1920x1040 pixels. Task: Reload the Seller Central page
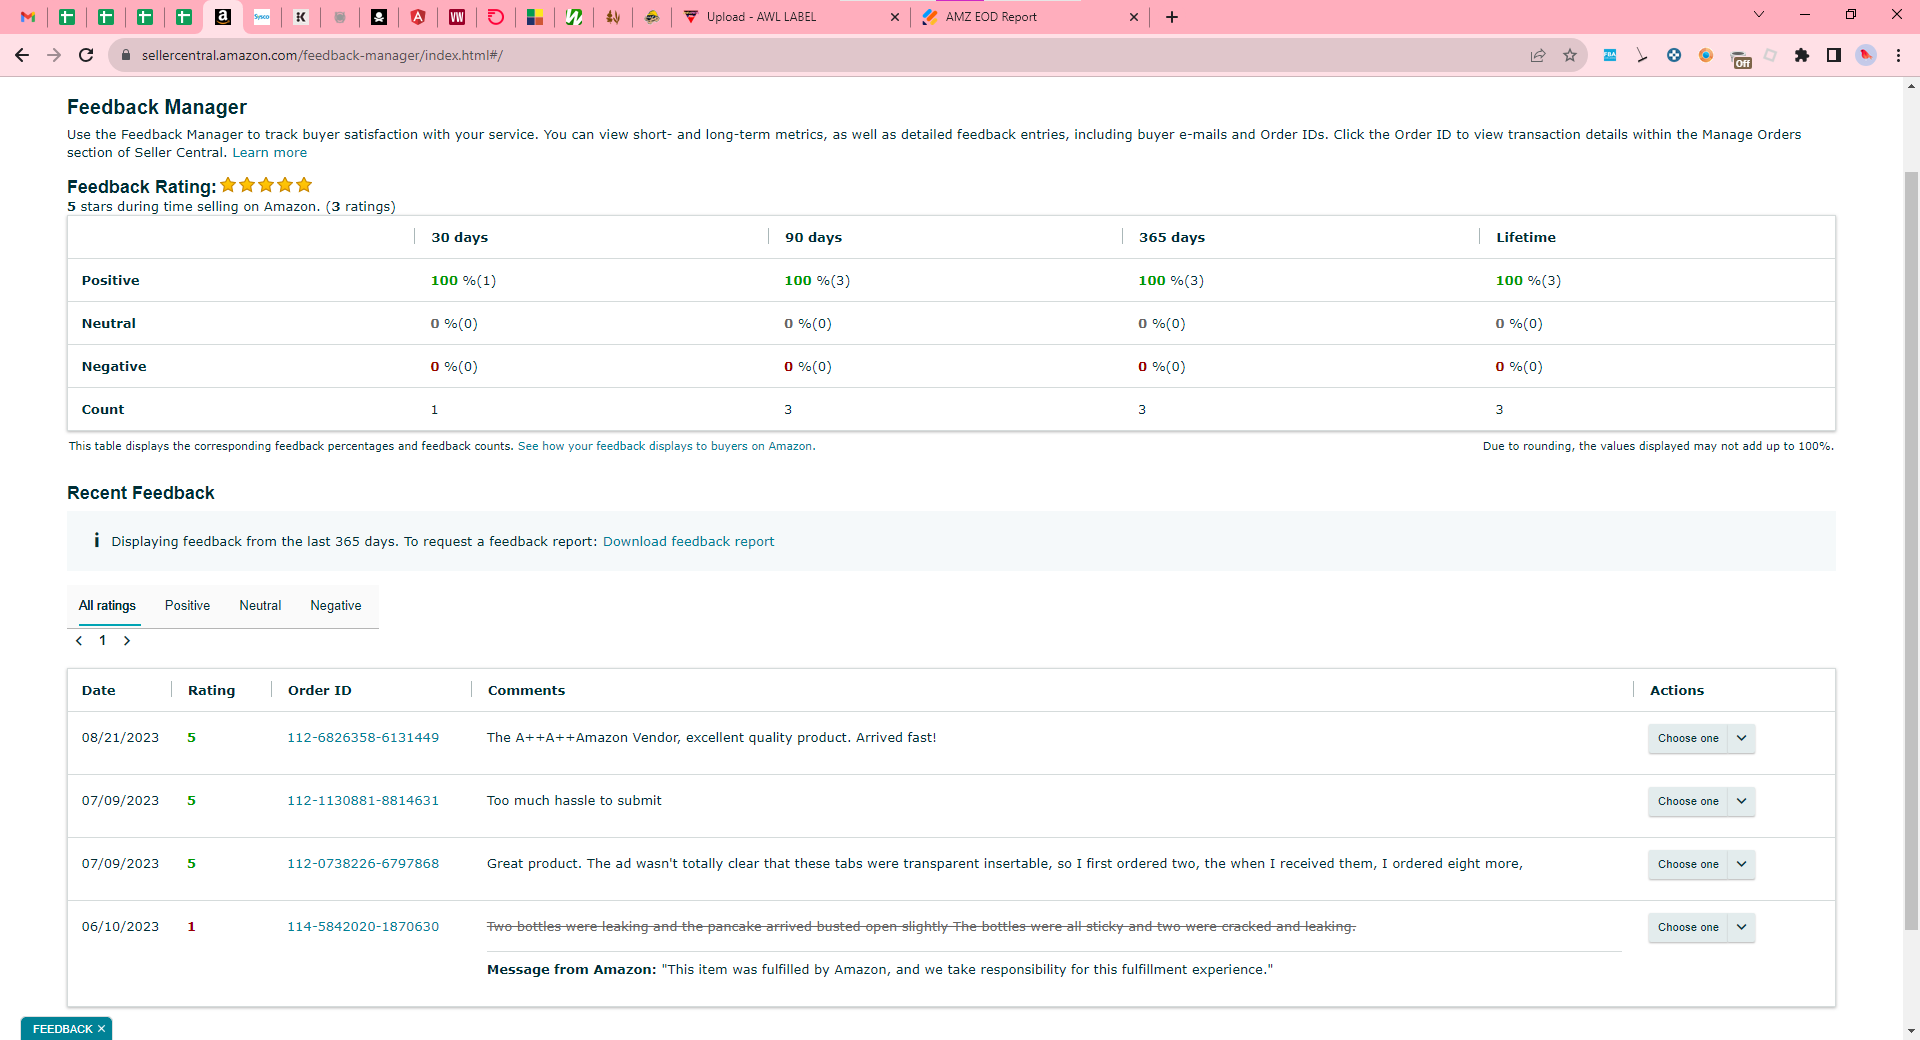click(x=86, y=55)
